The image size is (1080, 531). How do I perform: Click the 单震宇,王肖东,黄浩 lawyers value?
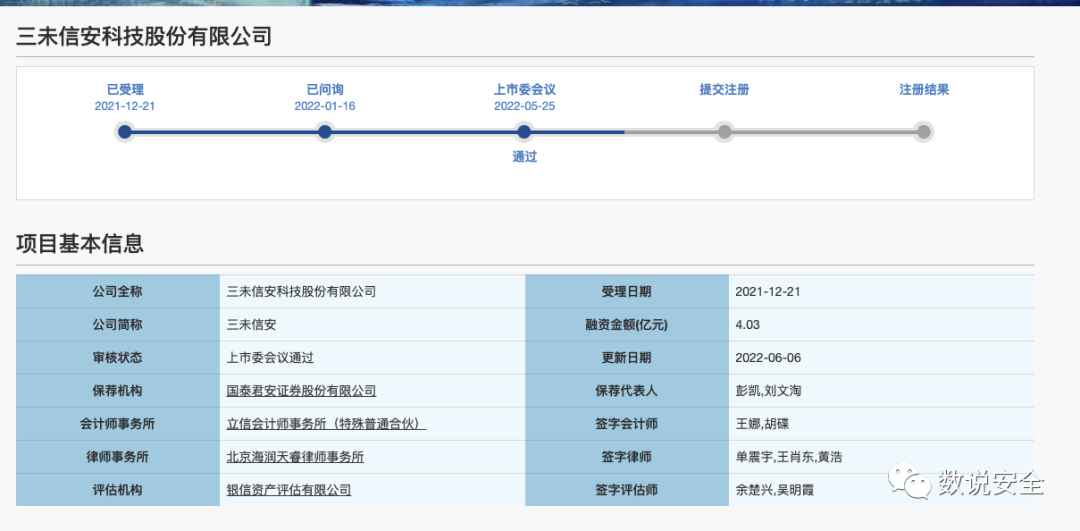790,457
